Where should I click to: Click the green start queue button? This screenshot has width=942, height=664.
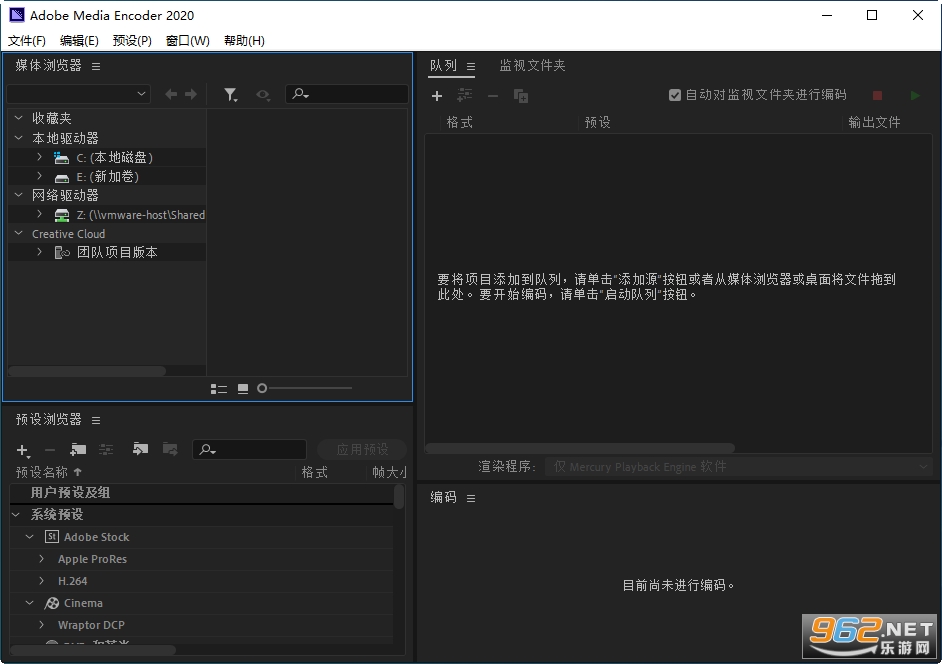click(x=915, y=95)
